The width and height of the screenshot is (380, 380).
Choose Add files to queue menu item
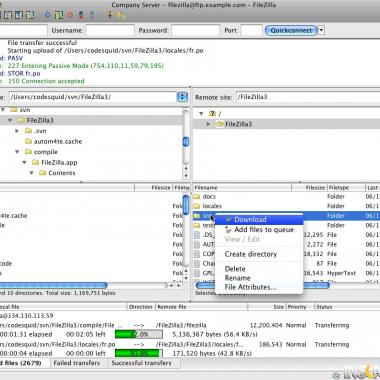click(x=259, y=230)
